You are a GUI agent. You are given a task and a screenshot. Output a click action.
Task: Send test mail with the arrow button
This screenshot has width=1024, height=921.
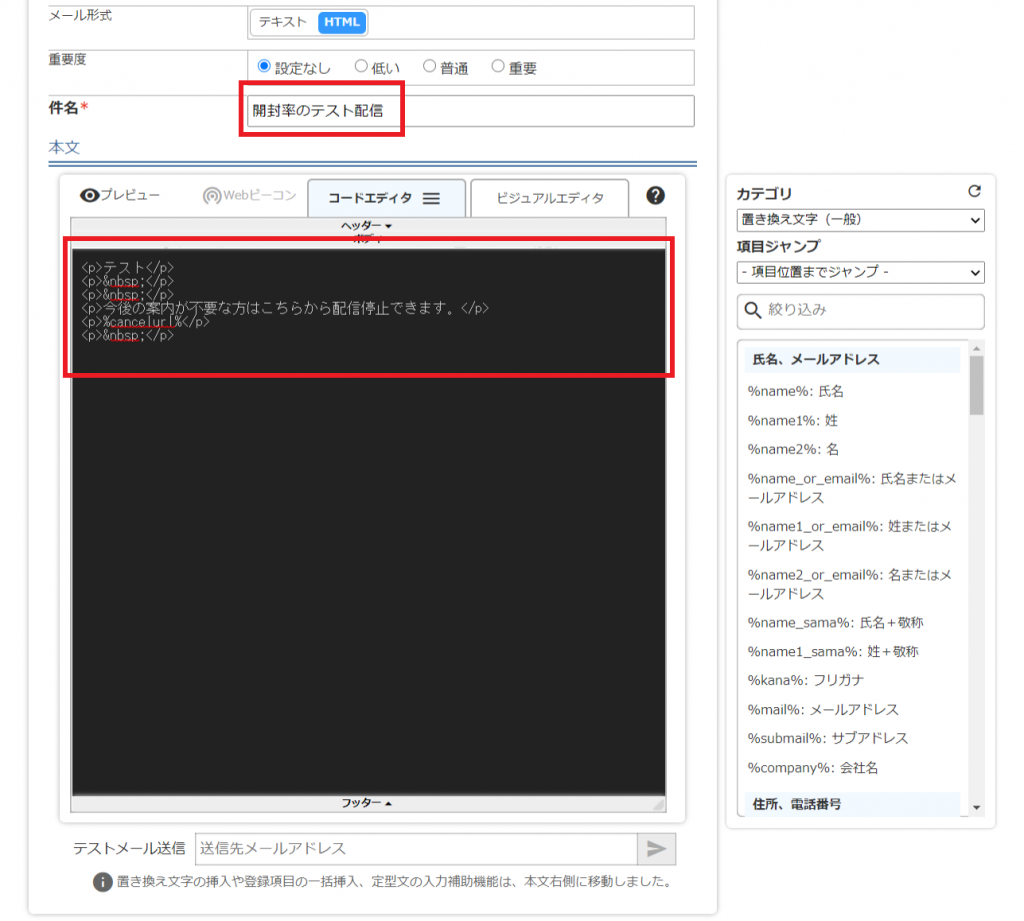[656, 848]
